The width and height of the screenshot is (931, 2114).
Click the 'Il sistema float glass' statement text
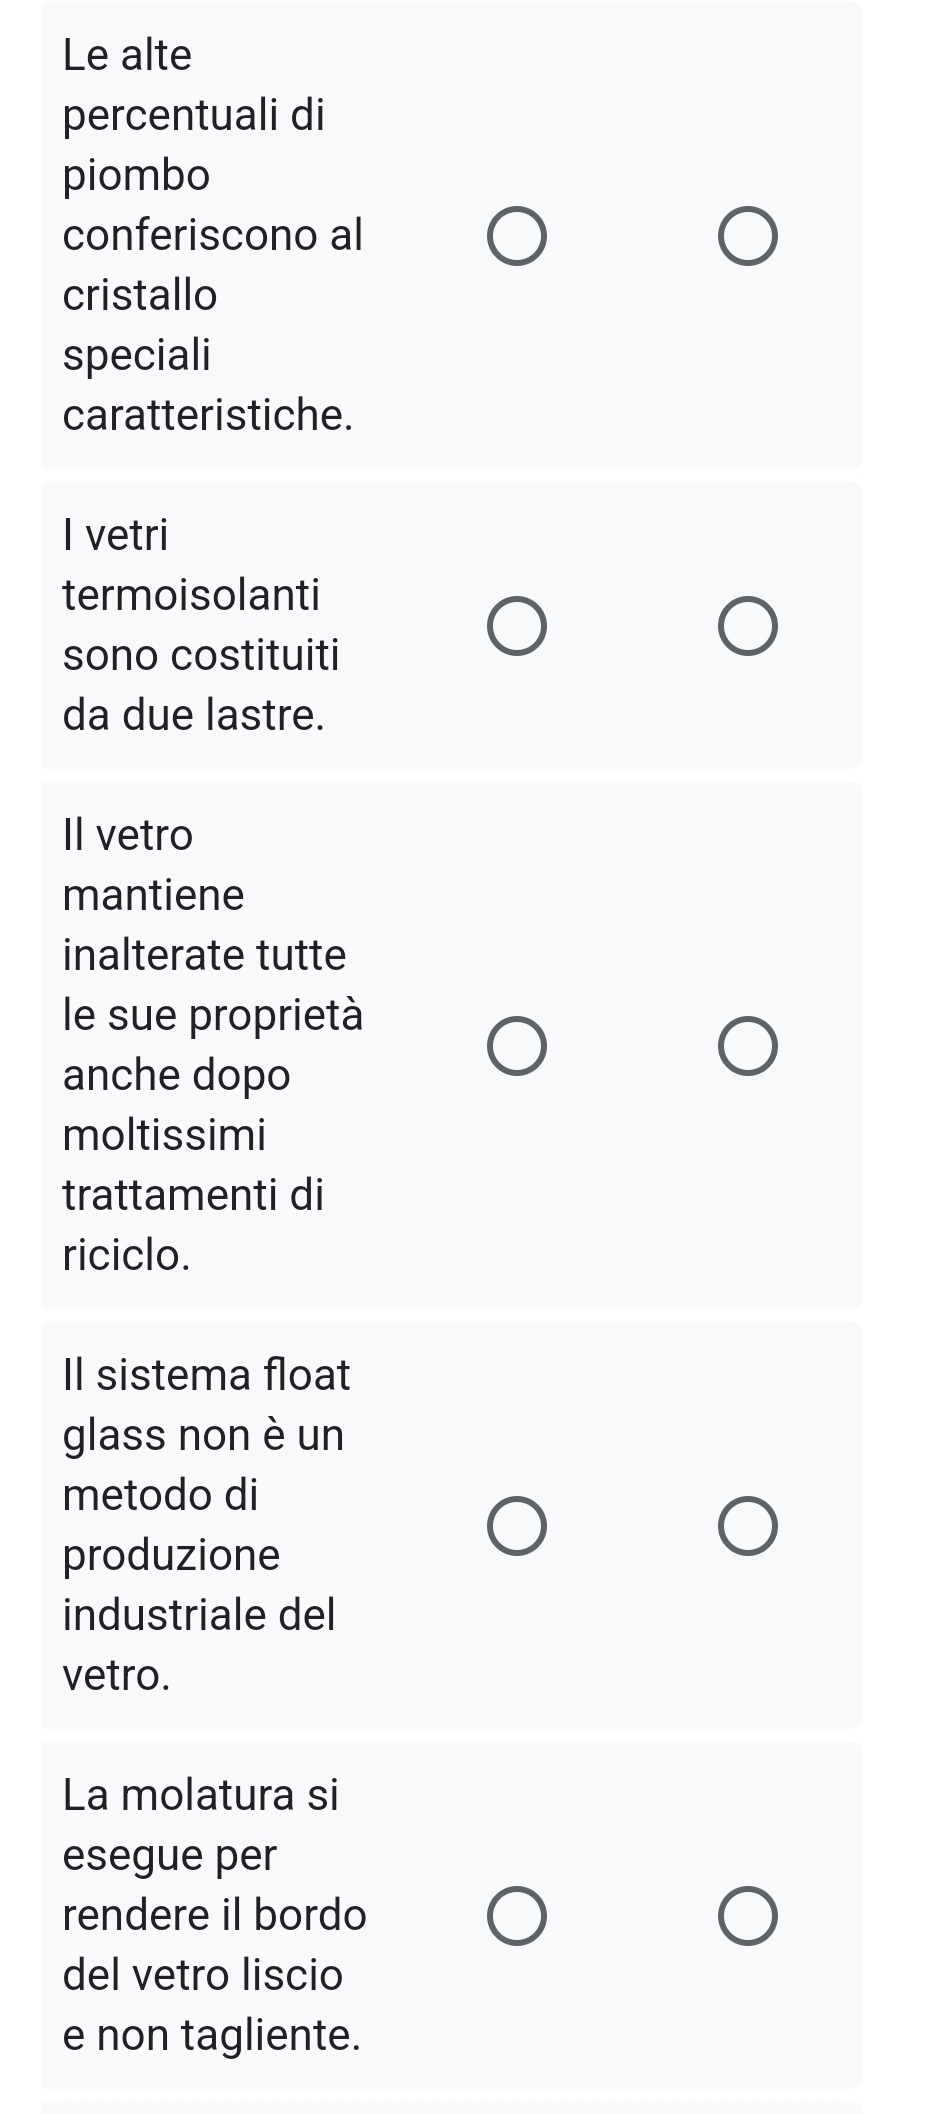[x=206, y=1525]
